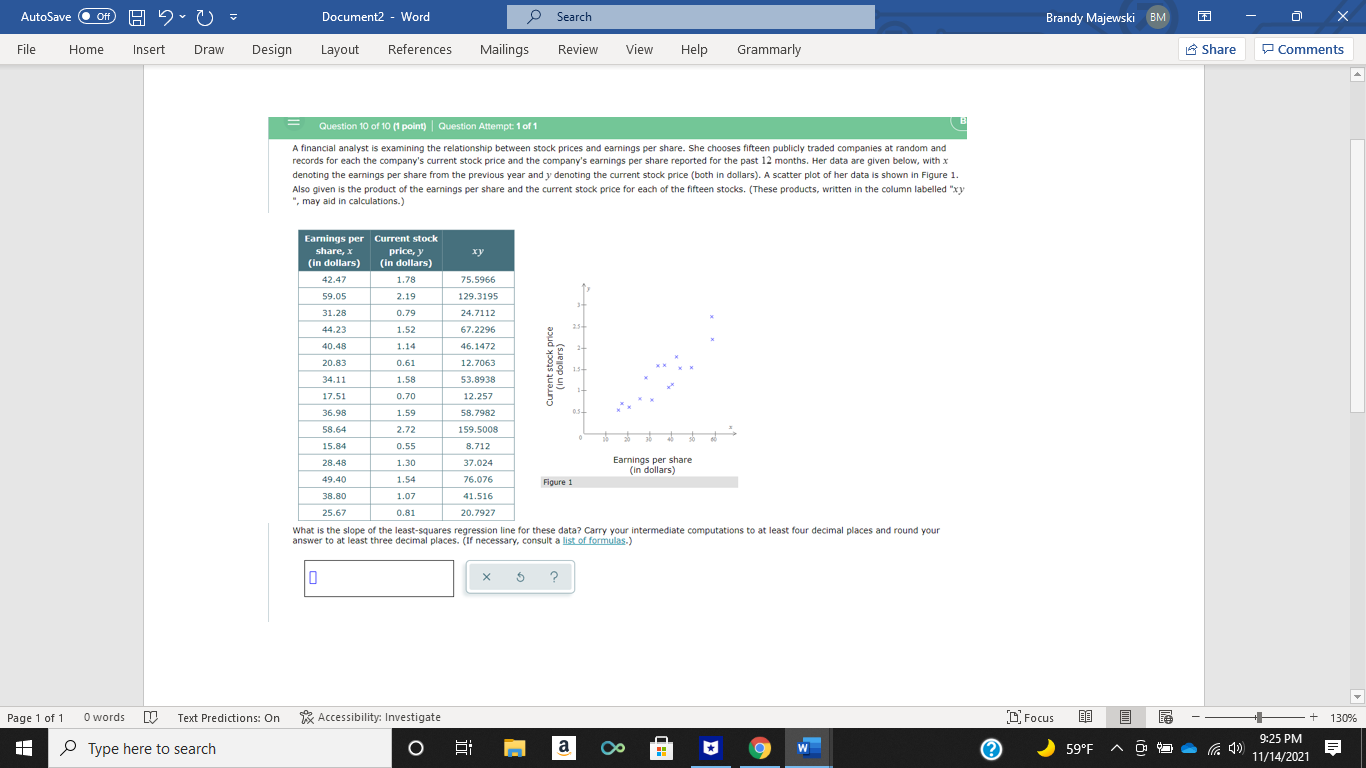
Task: Open the Layout ribbon tab
Action: tap(340, 49)
